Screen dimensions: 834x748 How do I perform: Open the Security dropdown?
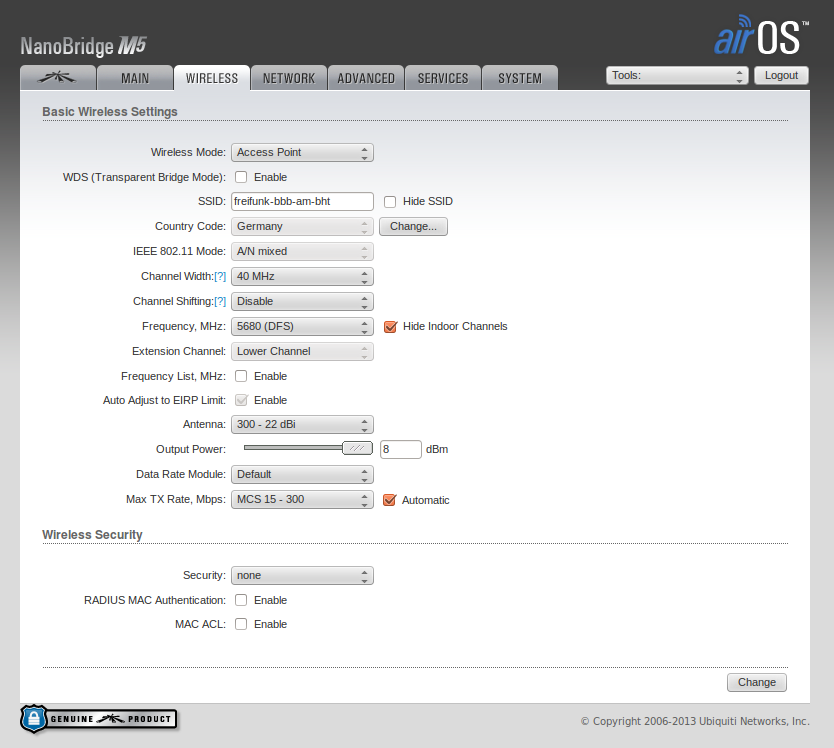[302, 575]
